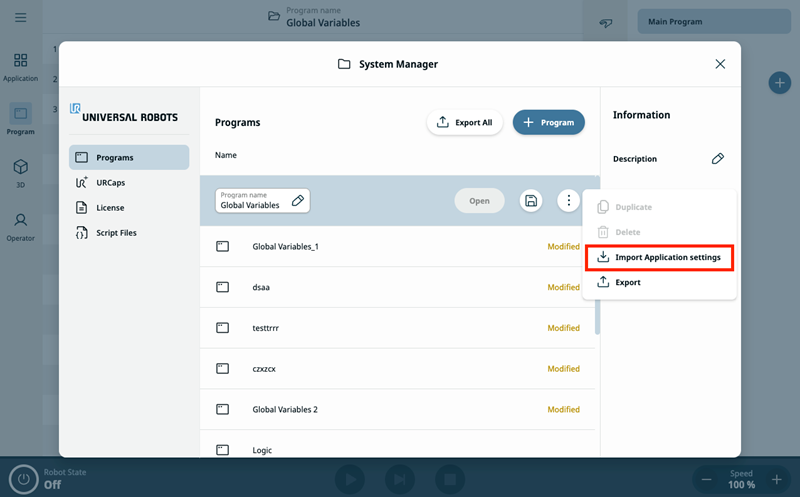The image size is (800, 497).
Task: Click the Universal Robots logo
Action: point(124,113)
